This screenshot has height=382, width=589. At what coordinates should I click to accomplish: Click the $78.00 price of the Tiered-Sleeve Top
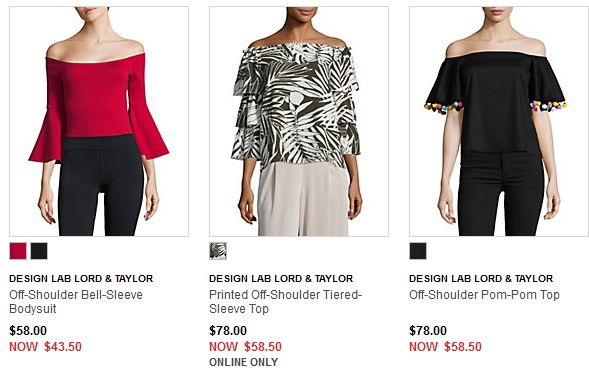pyautogui.click(x=228, y=331)
